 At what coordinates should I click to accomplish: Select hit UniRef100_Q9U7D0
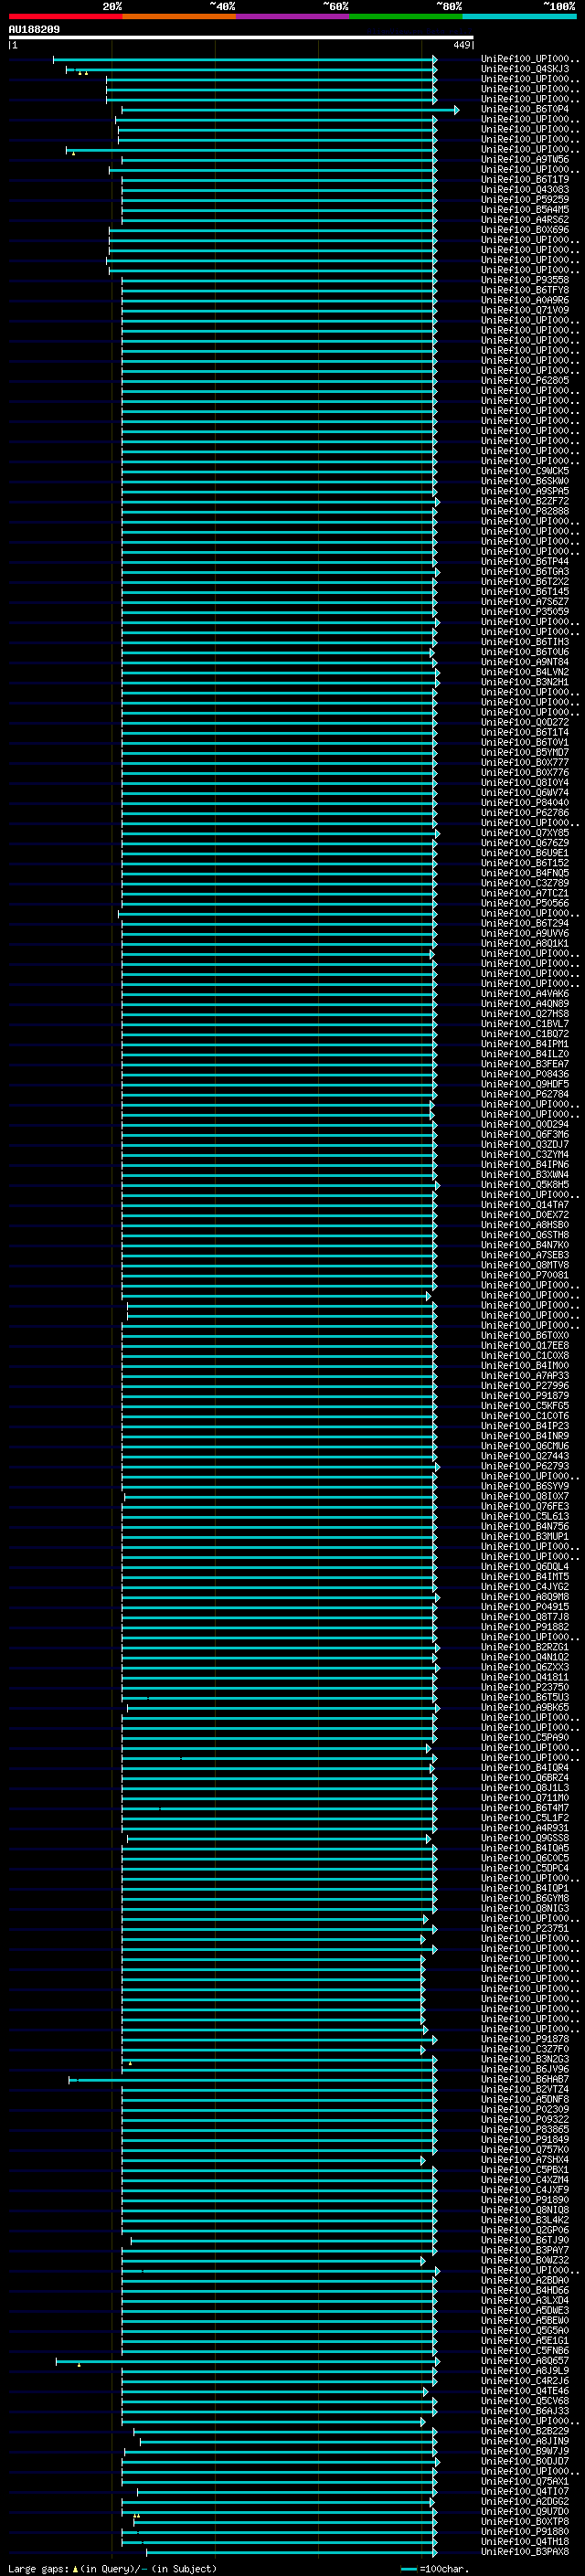click(x=525, y=2511)
